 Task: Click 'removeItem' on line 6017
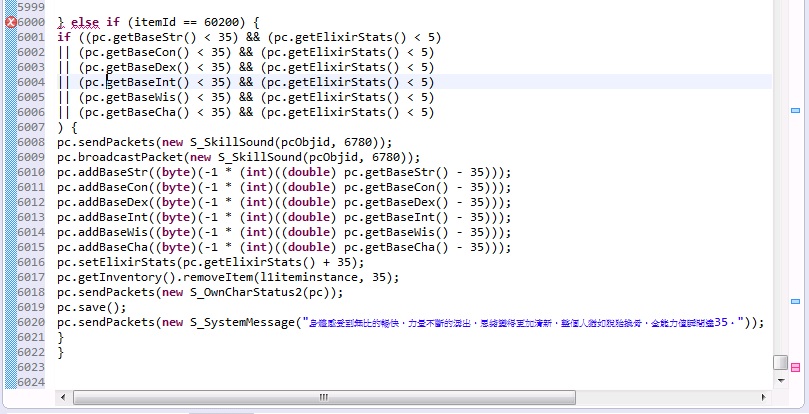click(218, 277)
